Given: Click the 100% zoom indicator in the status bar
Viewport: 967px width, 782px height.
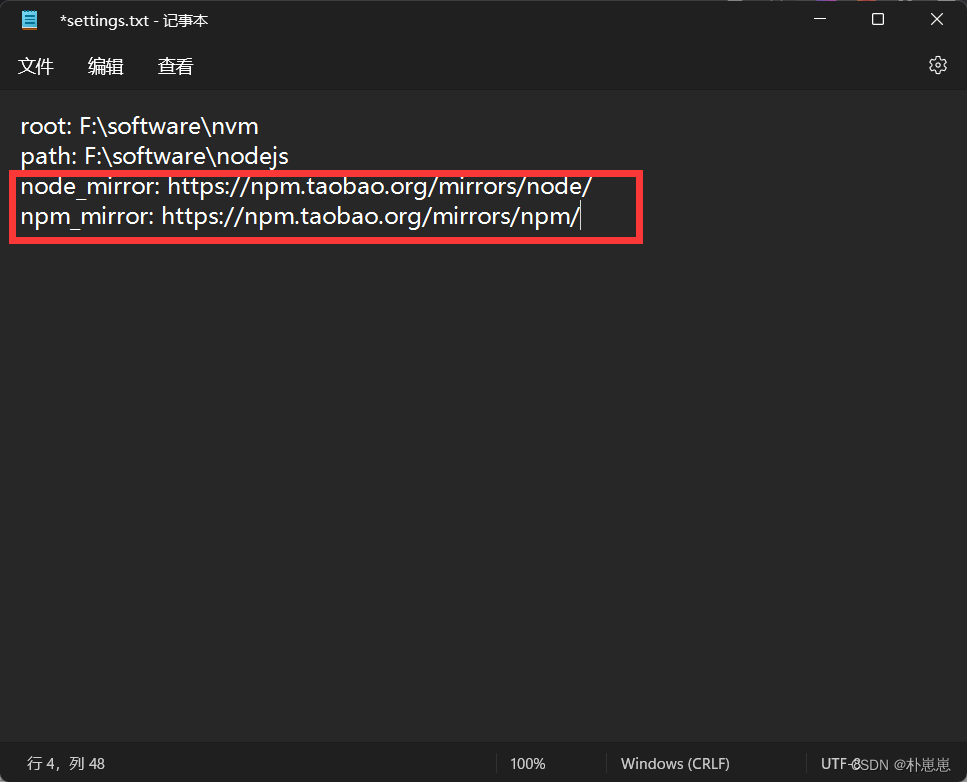Looking at the screenshot, I should 527,763.
